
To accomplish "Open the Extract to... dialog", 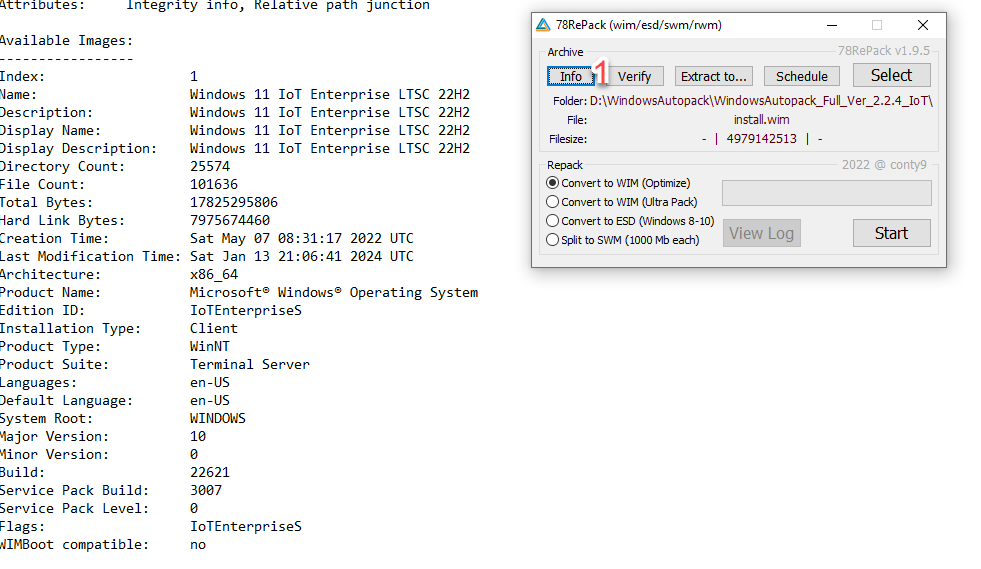I will [x=713, y=76].
